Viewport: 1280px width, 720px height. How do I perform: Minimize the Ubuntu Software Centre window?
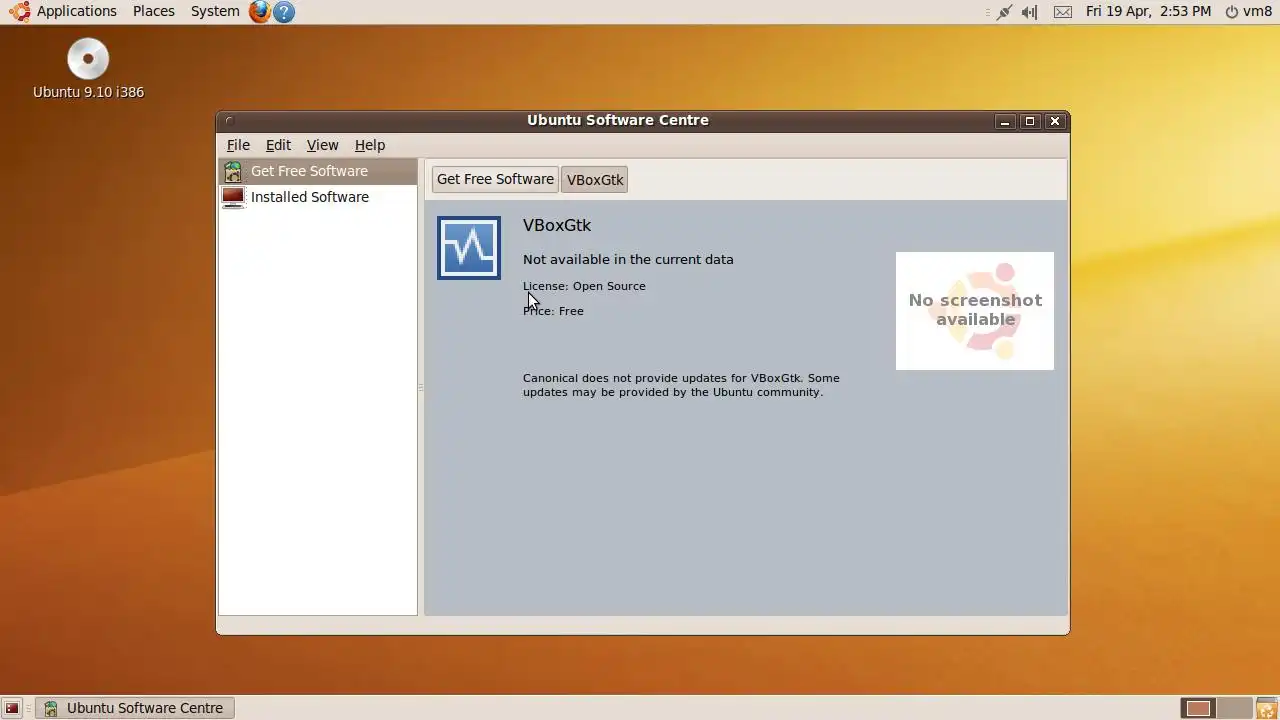[x=1005, y=121]
